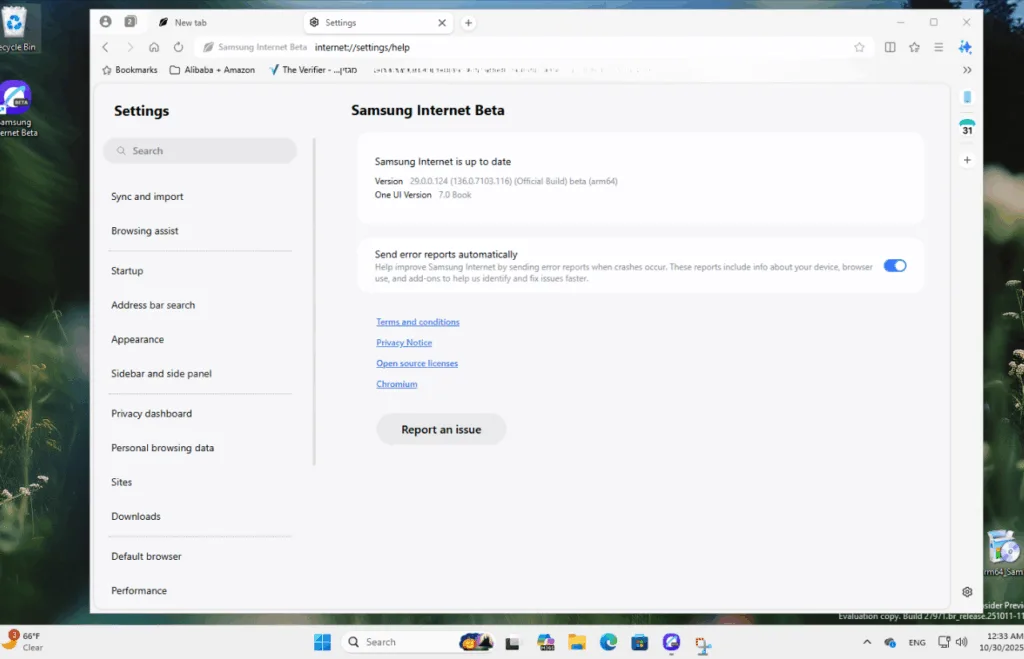Image resolution: width=1024 pixels, height=659 pixels.
Task: Open Browsing assist settings
Action: point(144,231)
